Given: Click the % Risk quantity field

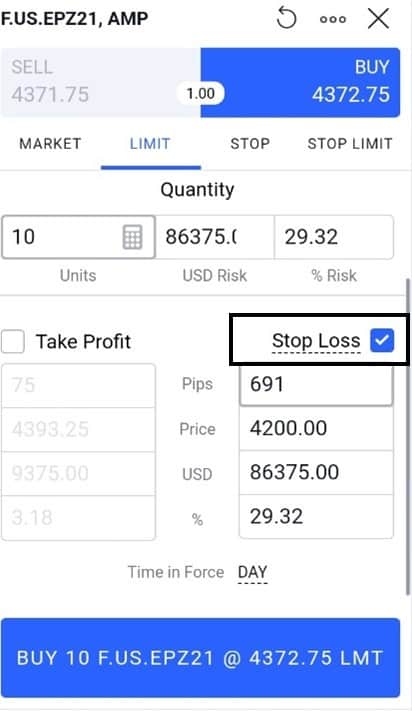Looking at the screenshot, I should click(x=334, y=237).
